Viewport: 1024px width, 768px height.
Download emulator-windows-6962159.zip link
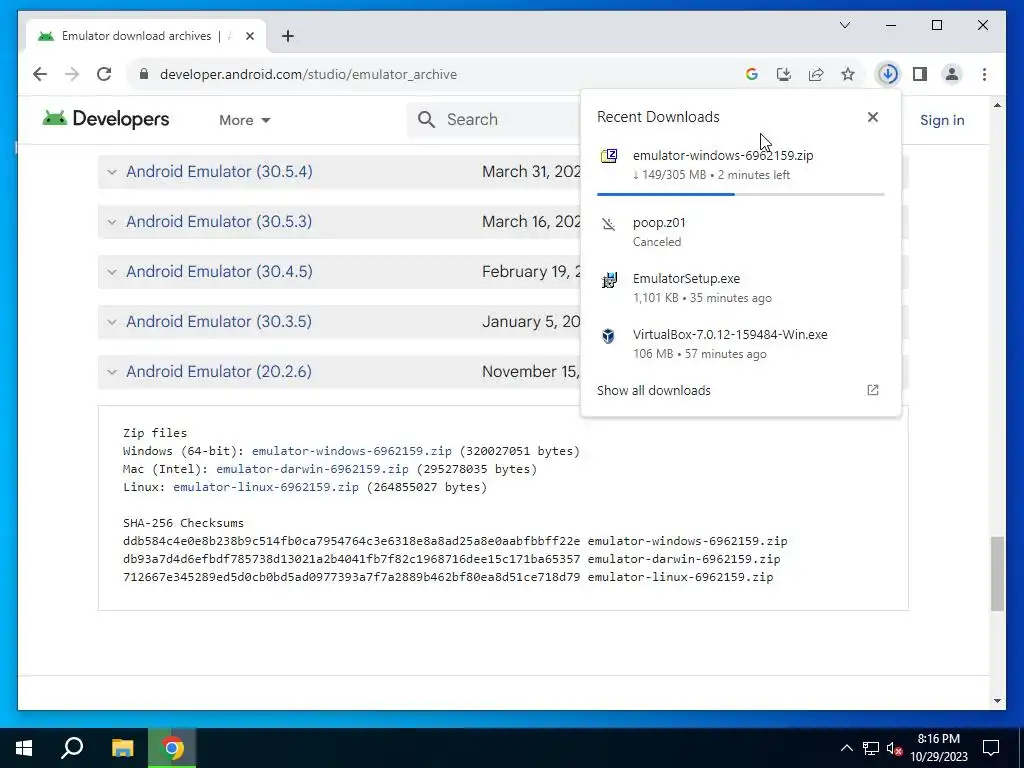coord(351,451)
